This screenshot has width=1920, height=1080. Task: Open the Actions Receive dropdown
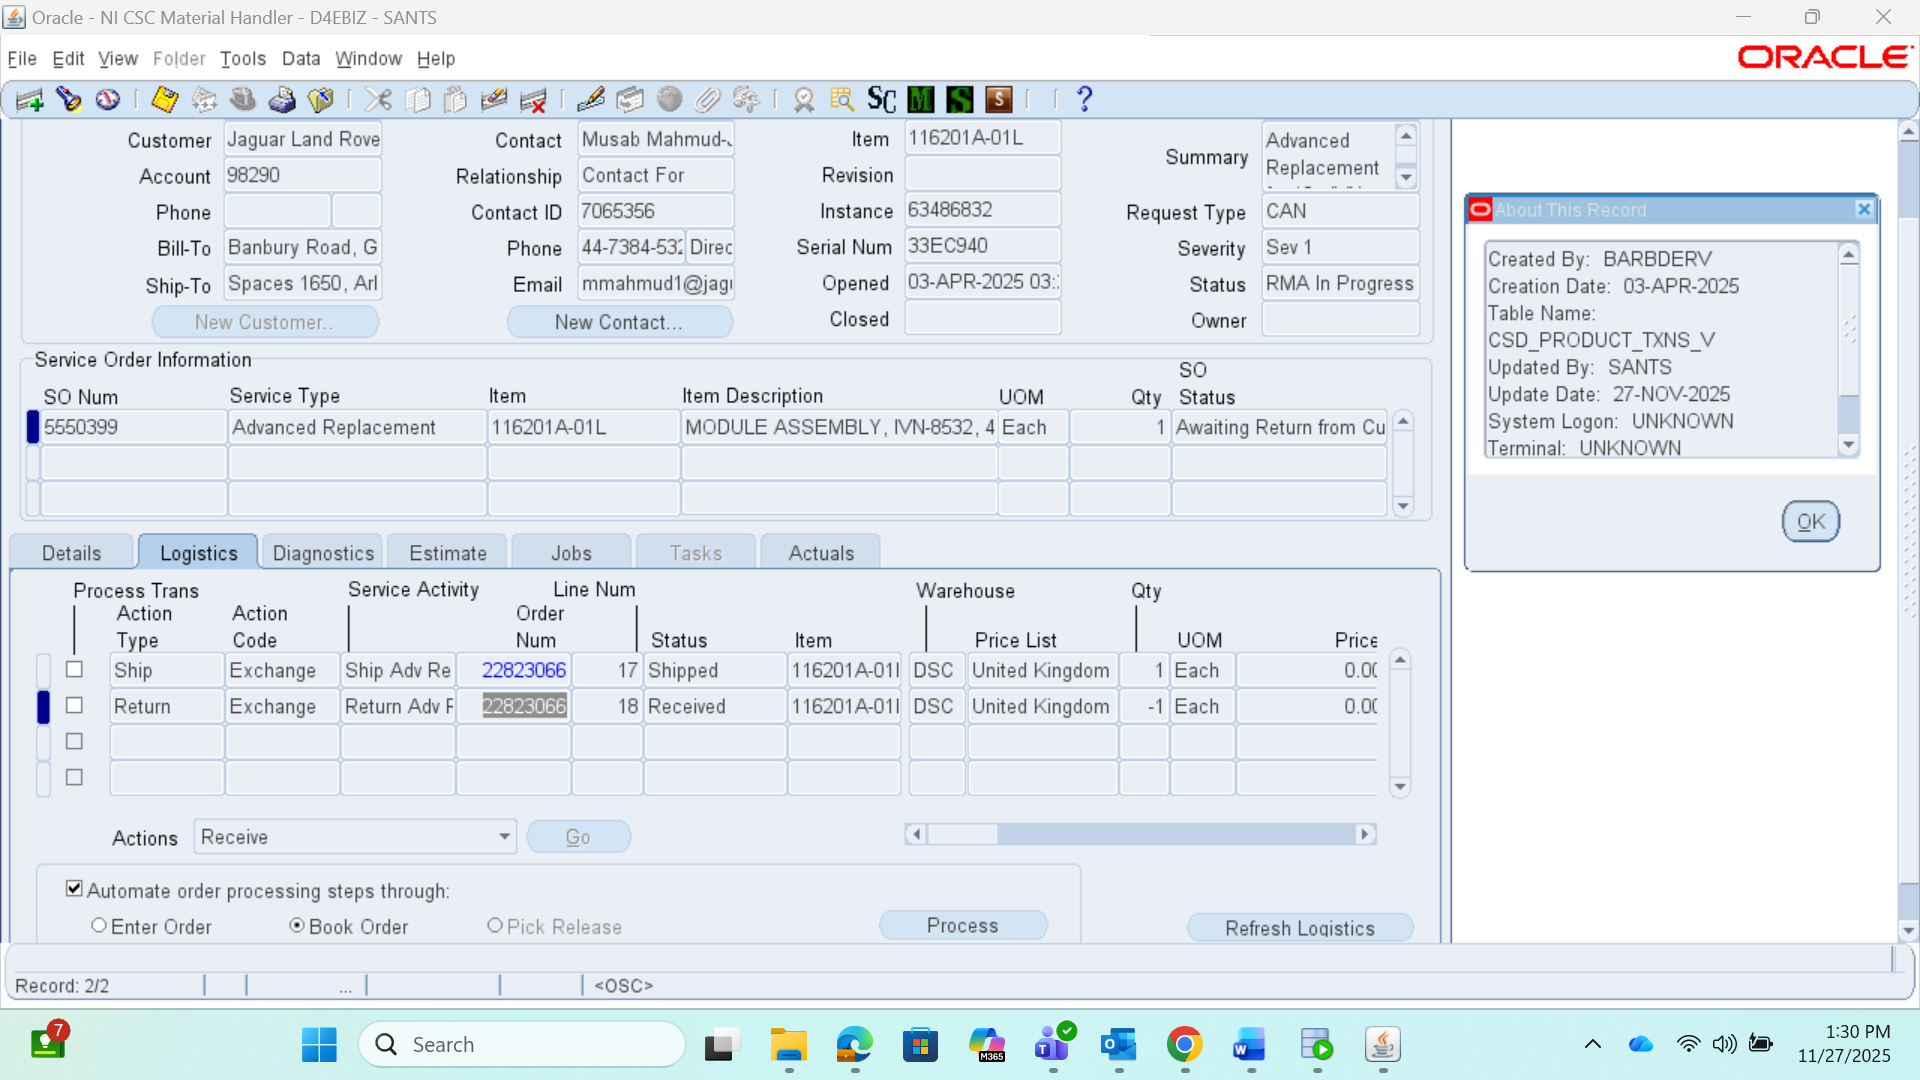(x=504, y=836)
